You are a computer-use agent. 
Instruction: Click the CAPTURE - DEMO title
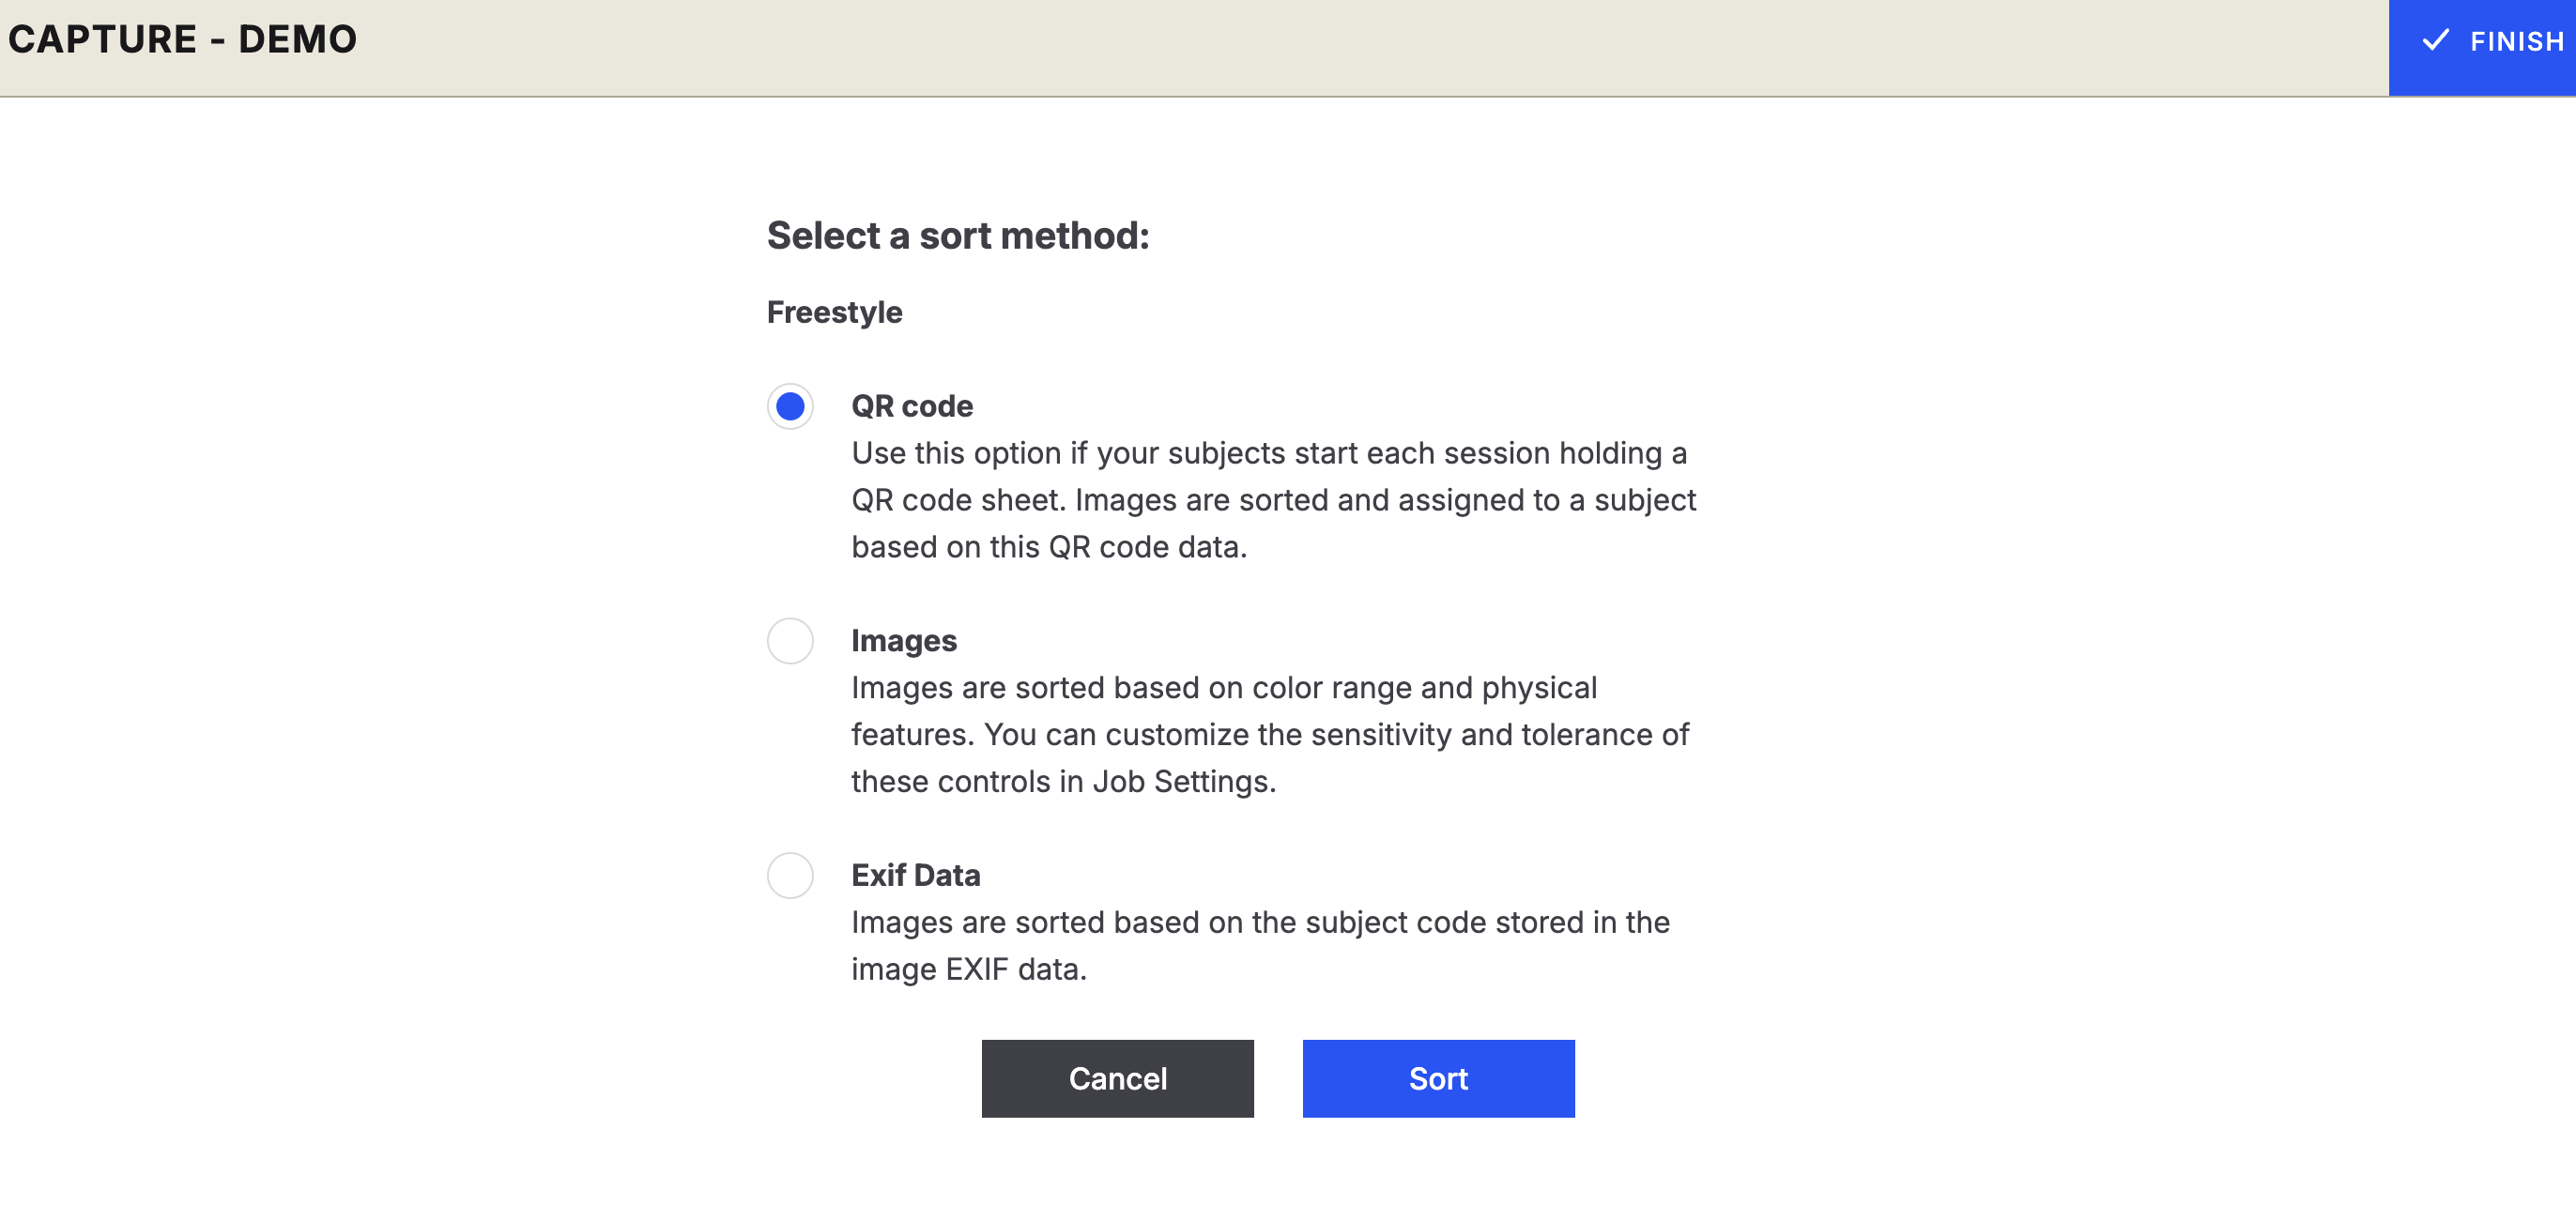point(182,39)
